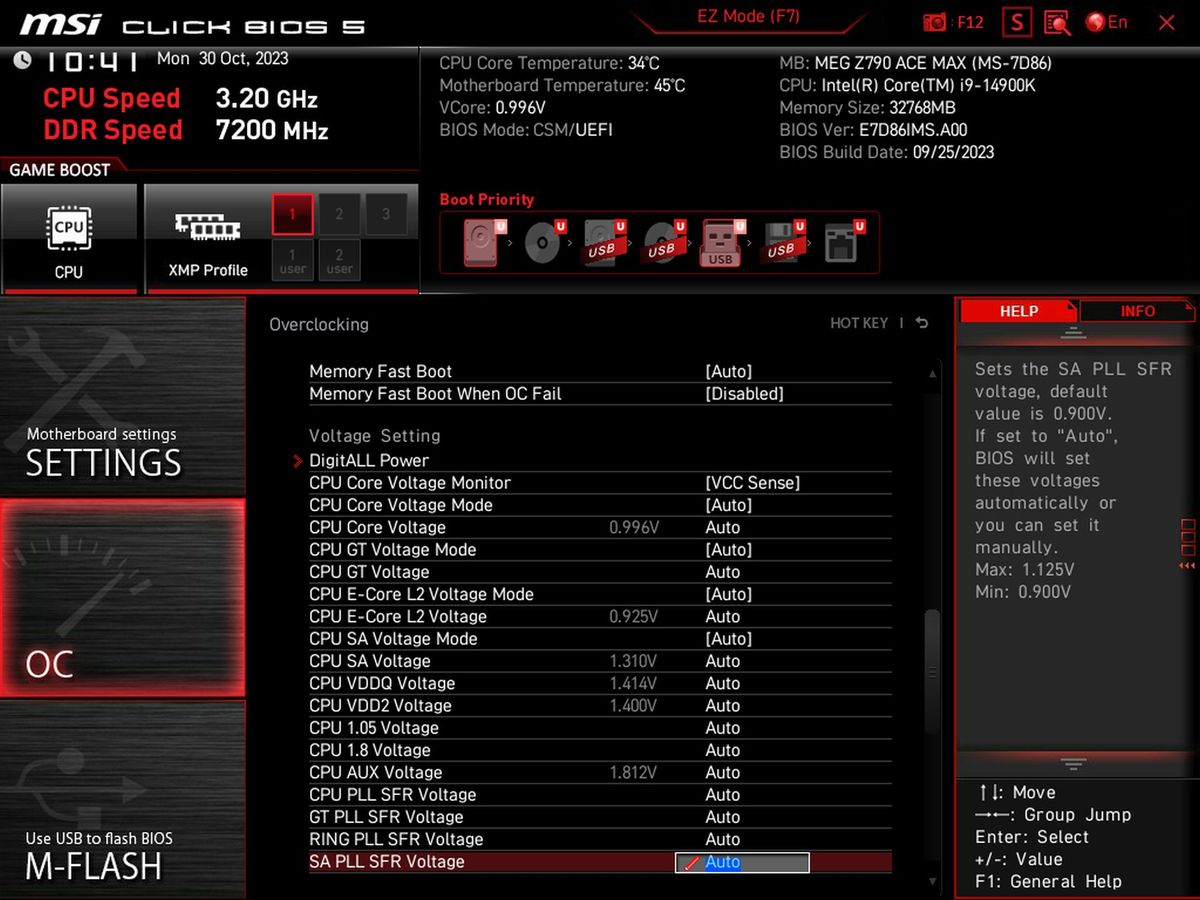Select the CPU SA Voltage row
Screen dimensions: 1200x900
[600, 661]
